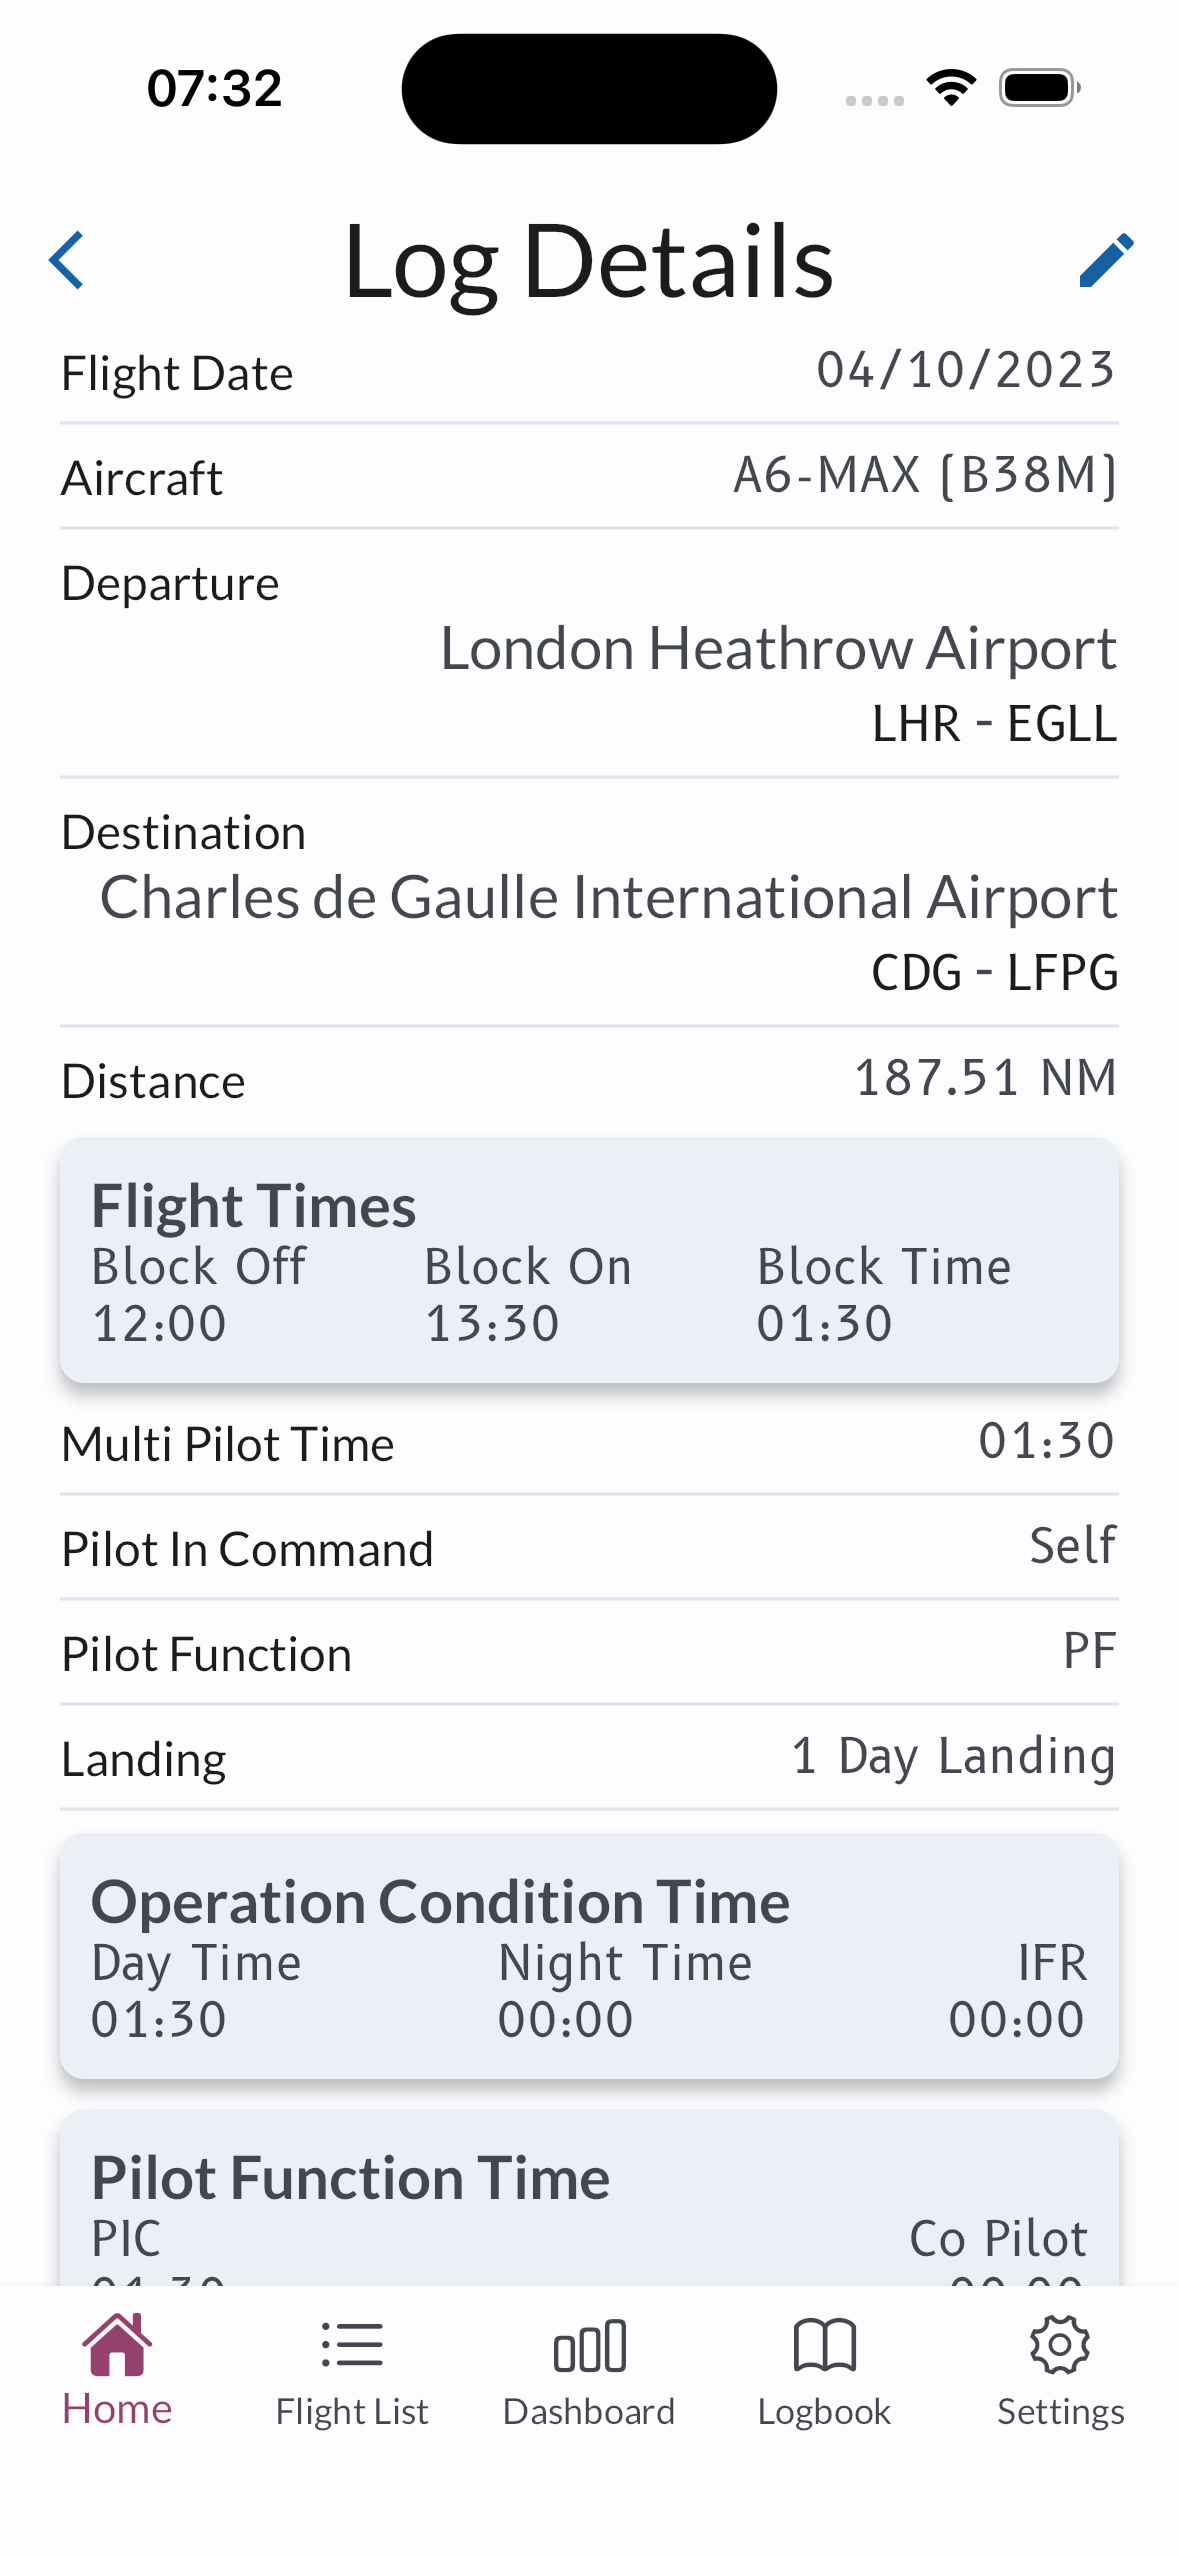Screen dimensions: 1179x2556
Task: Tap the 1 Day Landing value
Action: point(953,1757)
